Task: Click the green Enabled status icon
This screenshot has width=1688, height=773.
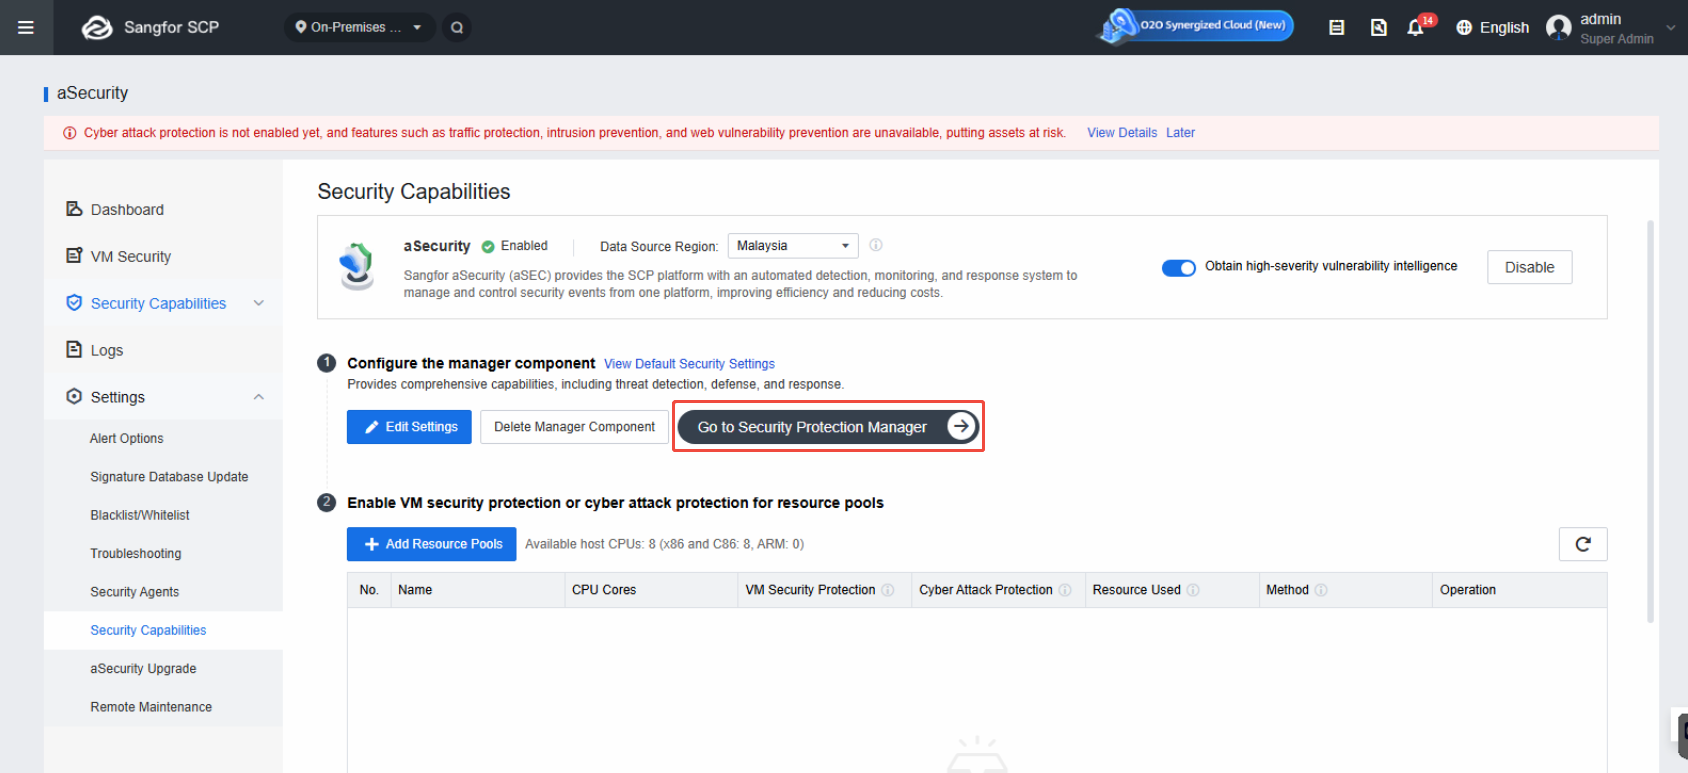Action: [488, 246]
